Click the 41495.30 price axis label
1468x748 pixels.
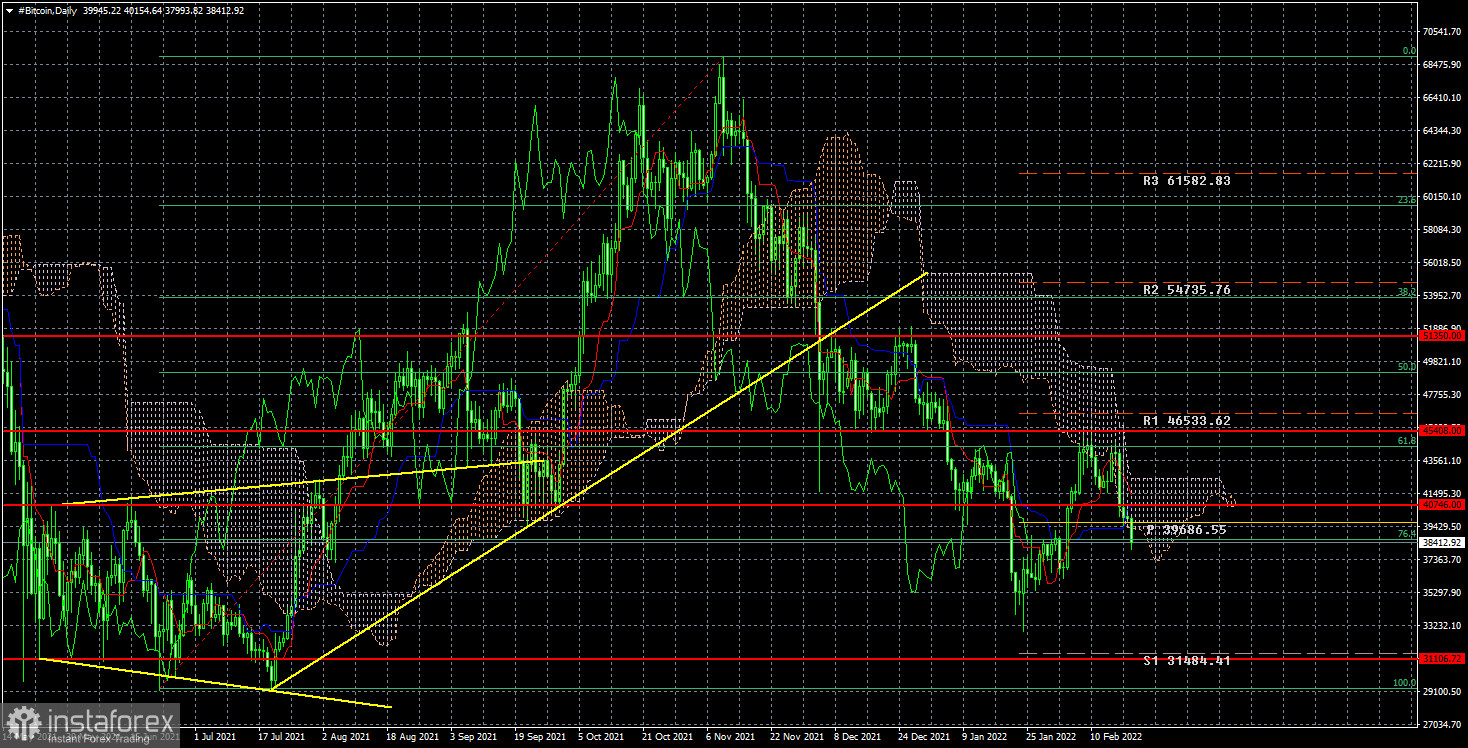1443,494
